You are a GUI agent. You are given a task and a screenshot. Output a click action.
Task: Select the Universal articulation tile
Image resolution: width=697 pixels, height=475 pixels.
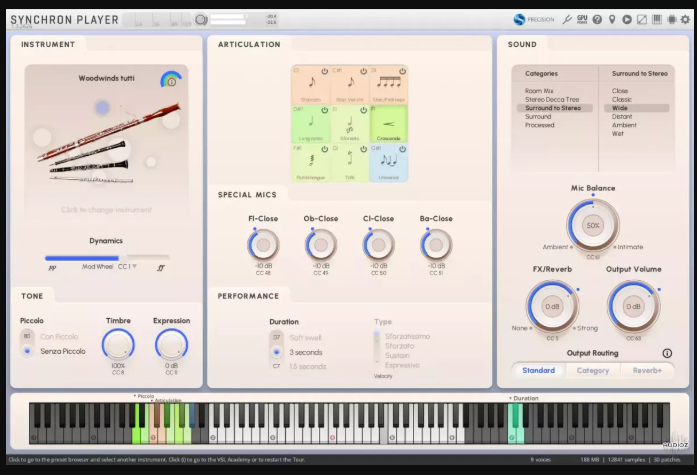click(x=389, y=163)
